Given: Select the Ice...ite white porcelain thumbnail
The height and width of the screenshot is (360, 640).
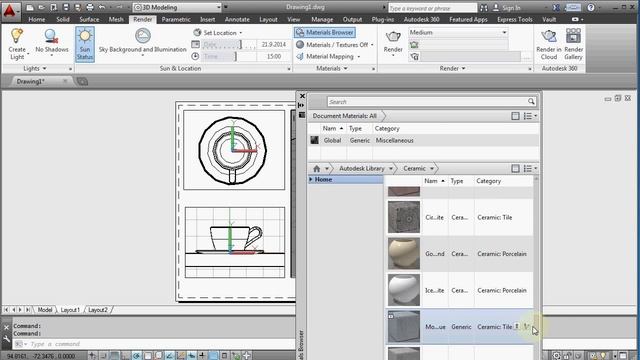Looking at the screenshot, I should click(404, 290).
